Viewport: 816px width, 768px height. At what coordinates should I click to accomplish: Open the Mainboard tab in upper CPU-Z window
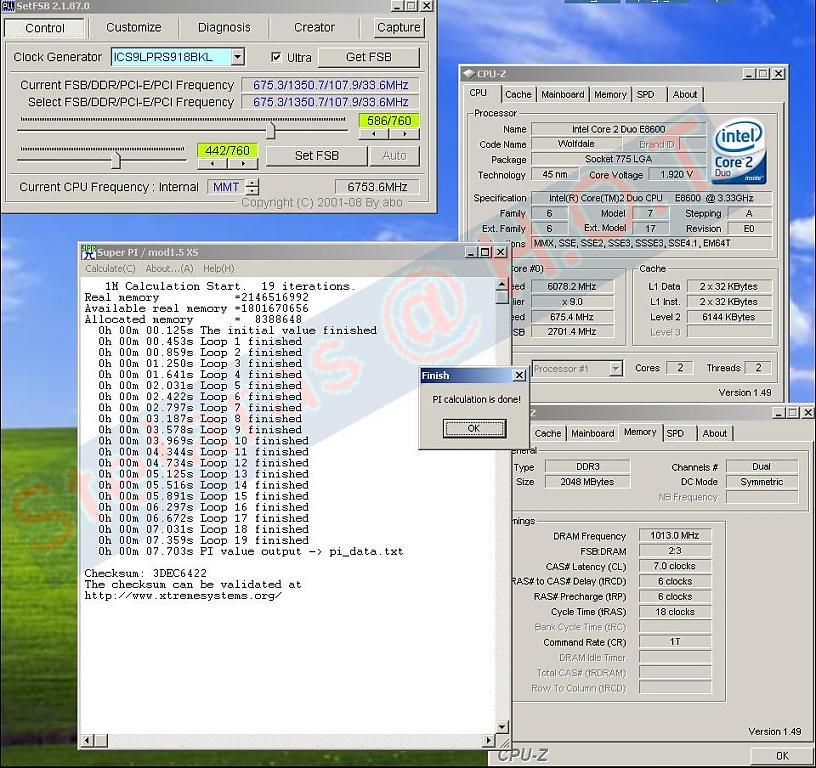pyautogui.click(x=563, y=95)
